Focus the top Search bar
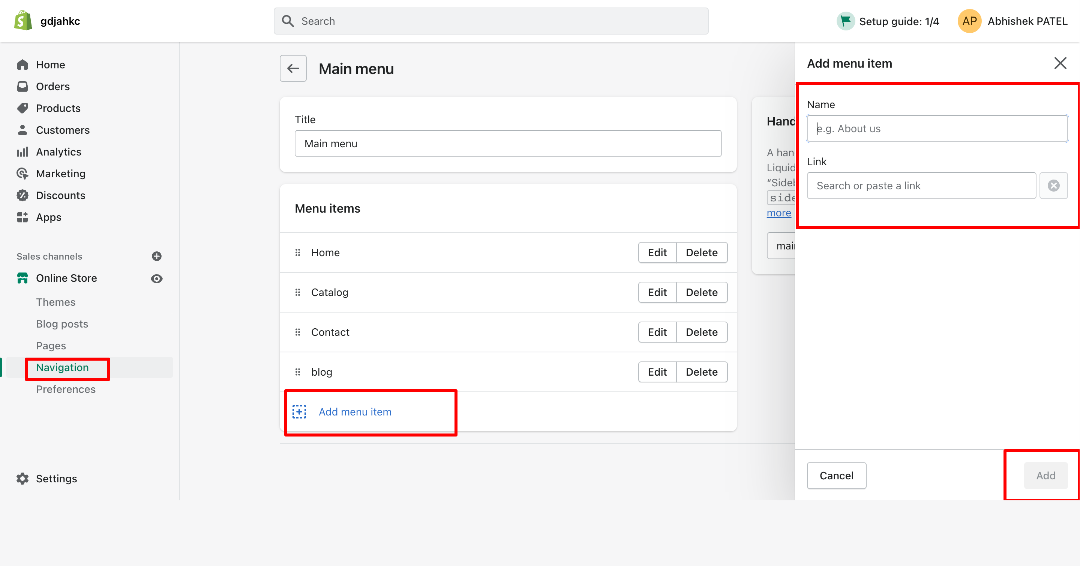 click(x=491, y=21)
